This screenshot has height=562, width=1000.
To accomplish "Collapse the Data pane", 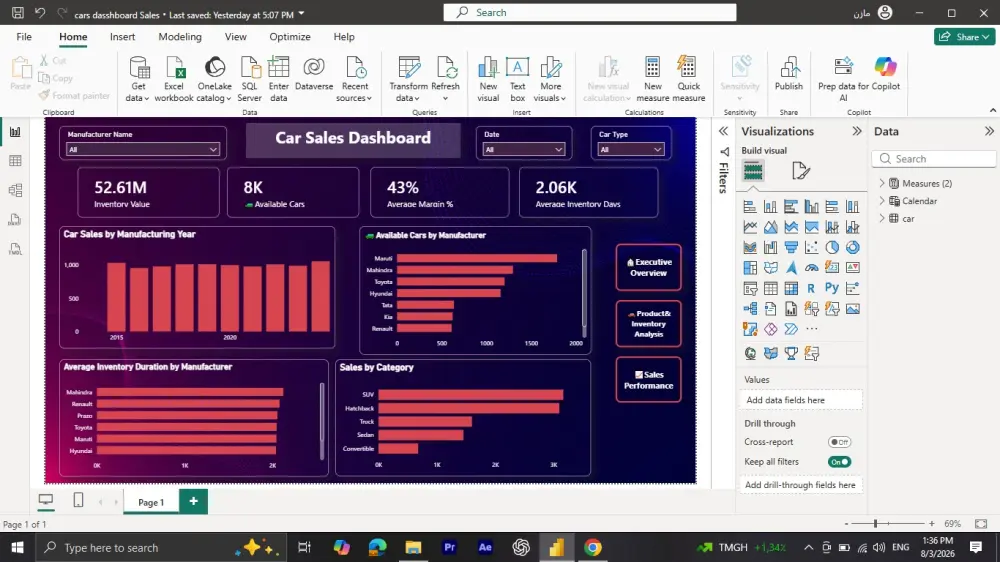I will pyautogui.click(x=989, y=131).
